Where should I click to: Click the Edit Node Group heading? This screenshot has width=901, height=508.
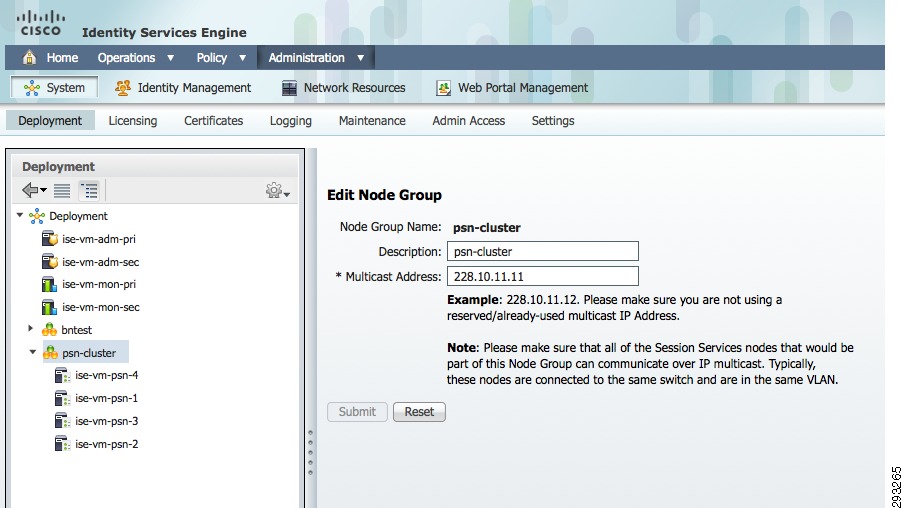(x=384, y=195)
